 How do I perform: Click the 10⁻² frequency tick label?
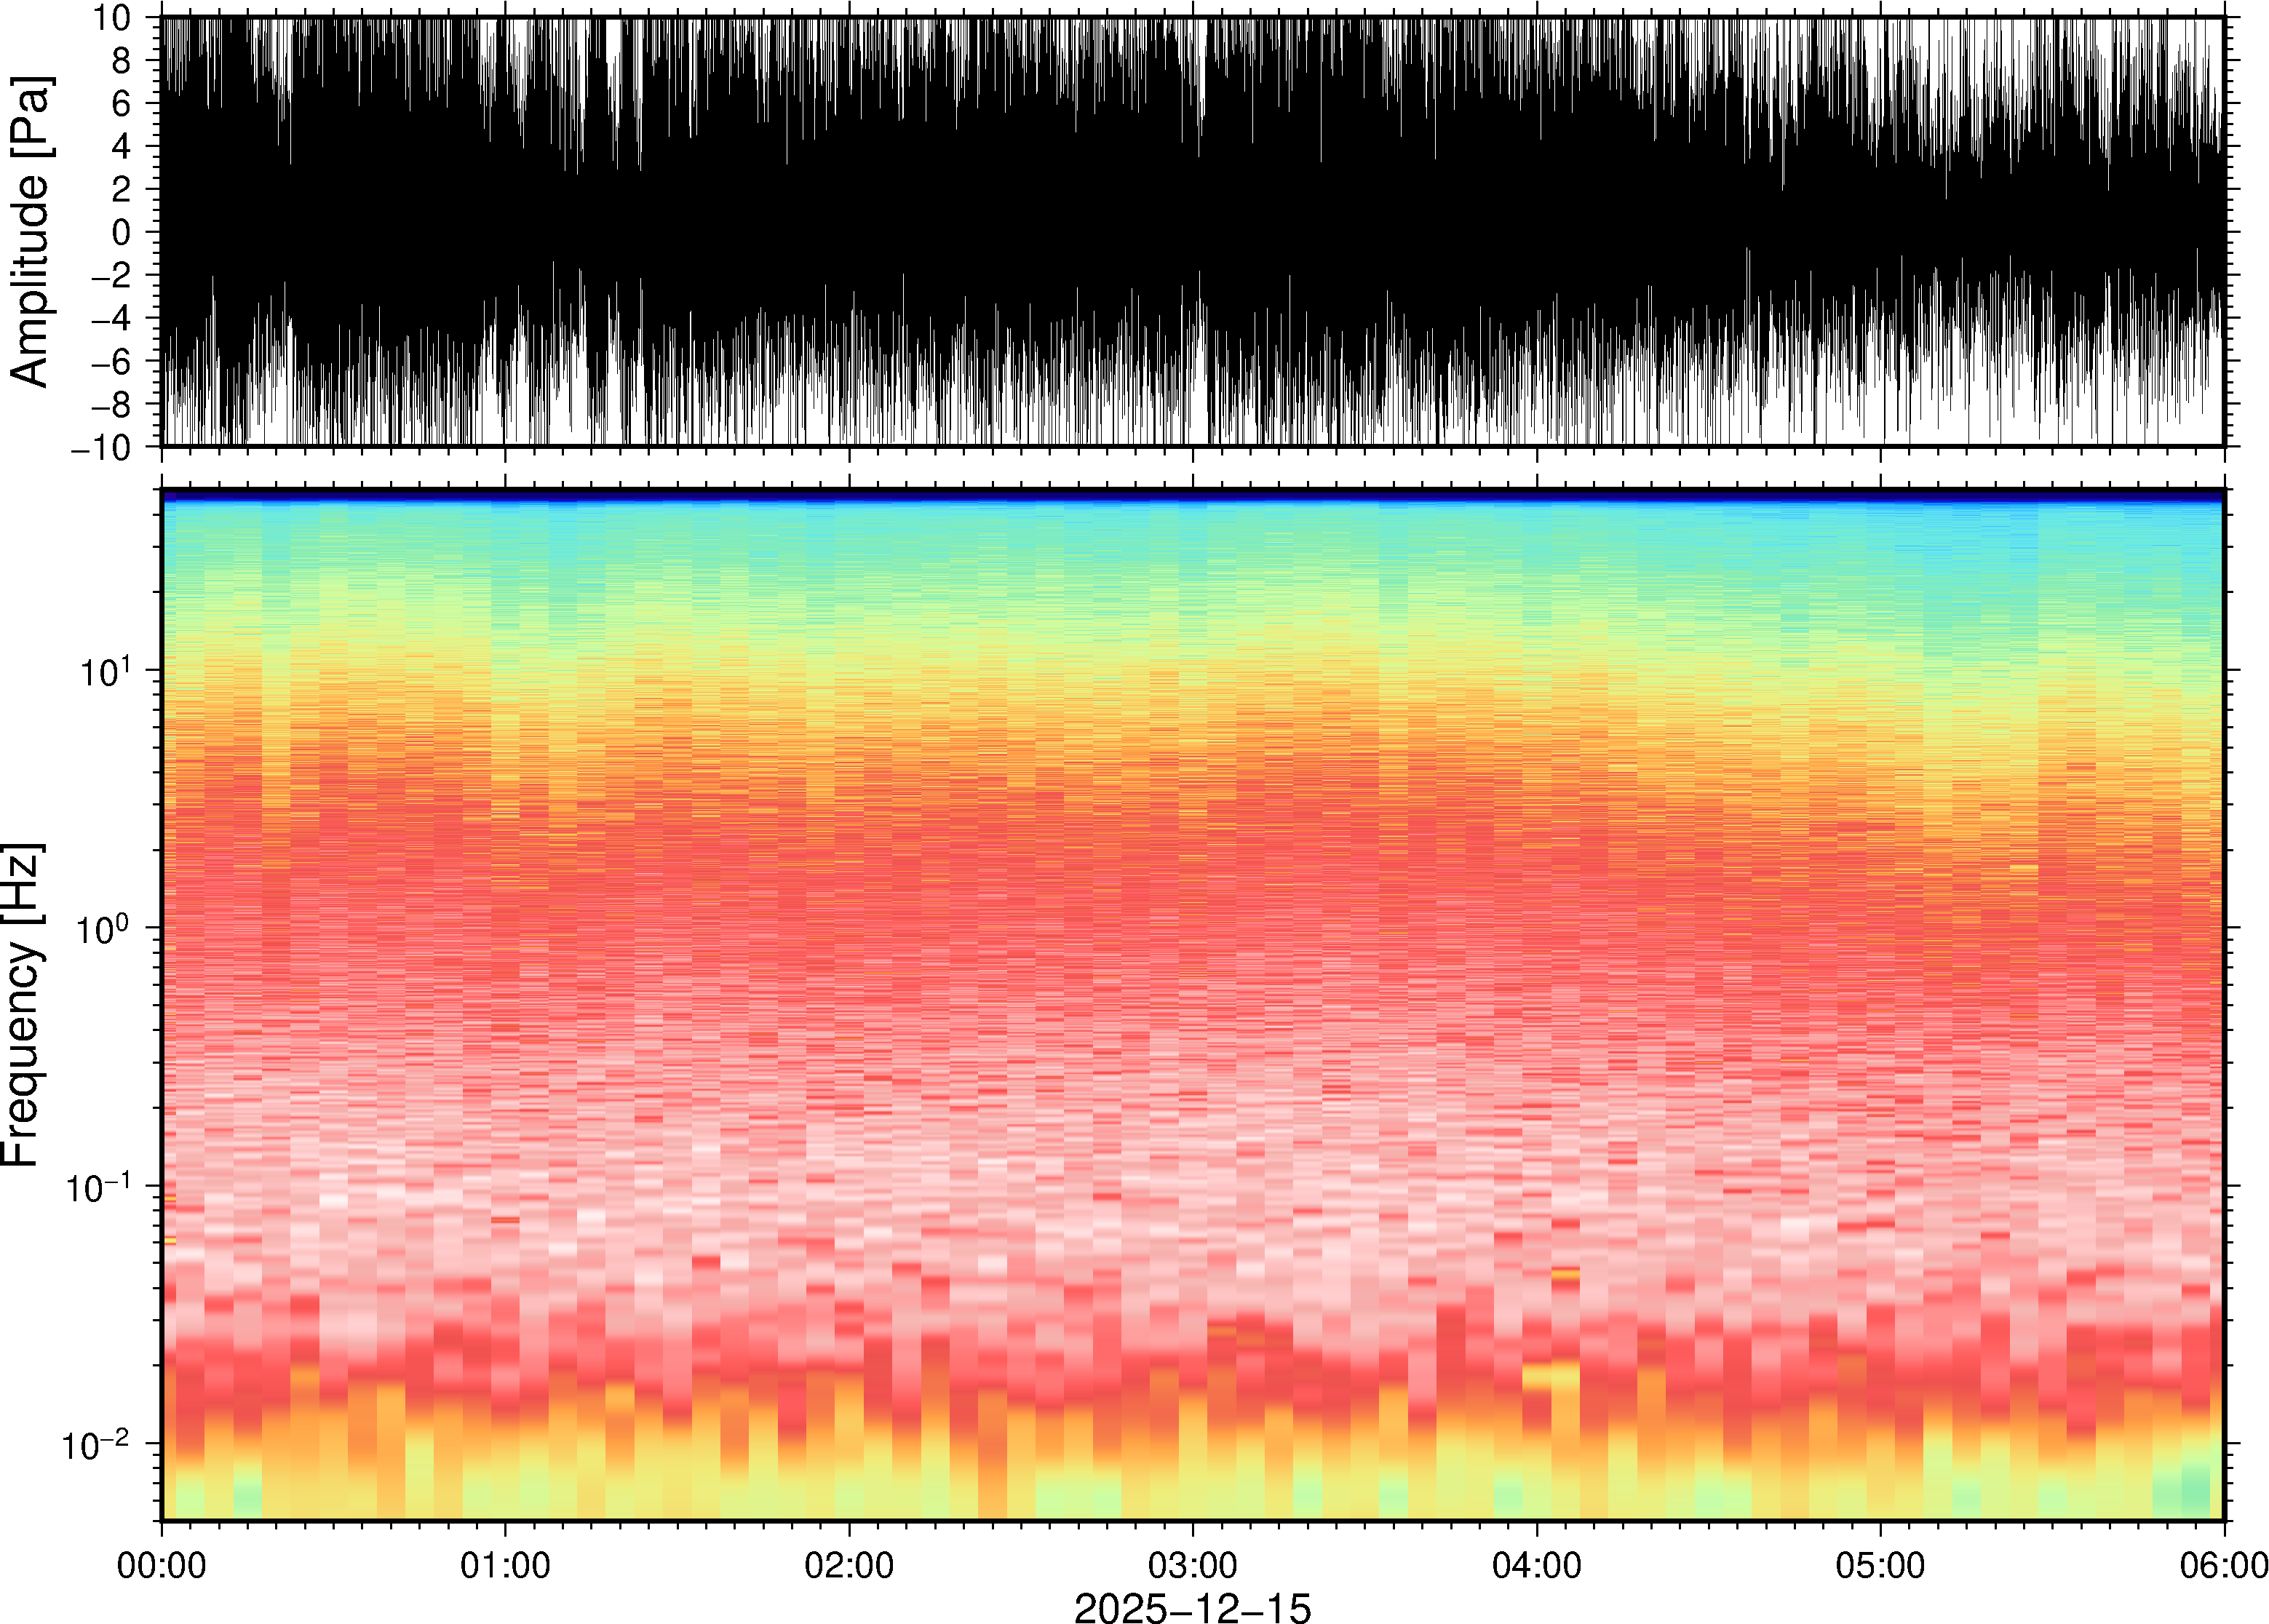pos(96,1445)
